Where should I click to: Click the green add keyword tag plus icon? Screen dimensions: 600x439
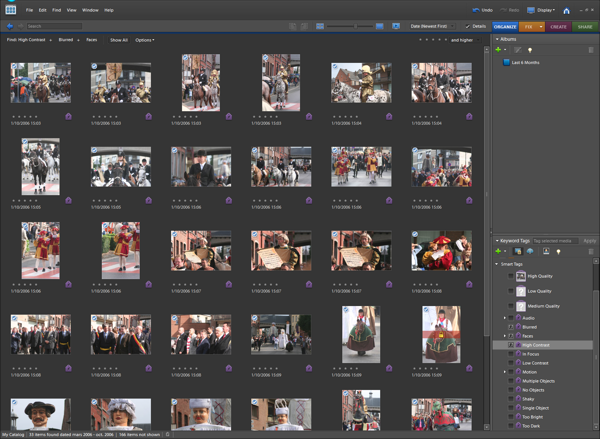(x=499, y=251)
